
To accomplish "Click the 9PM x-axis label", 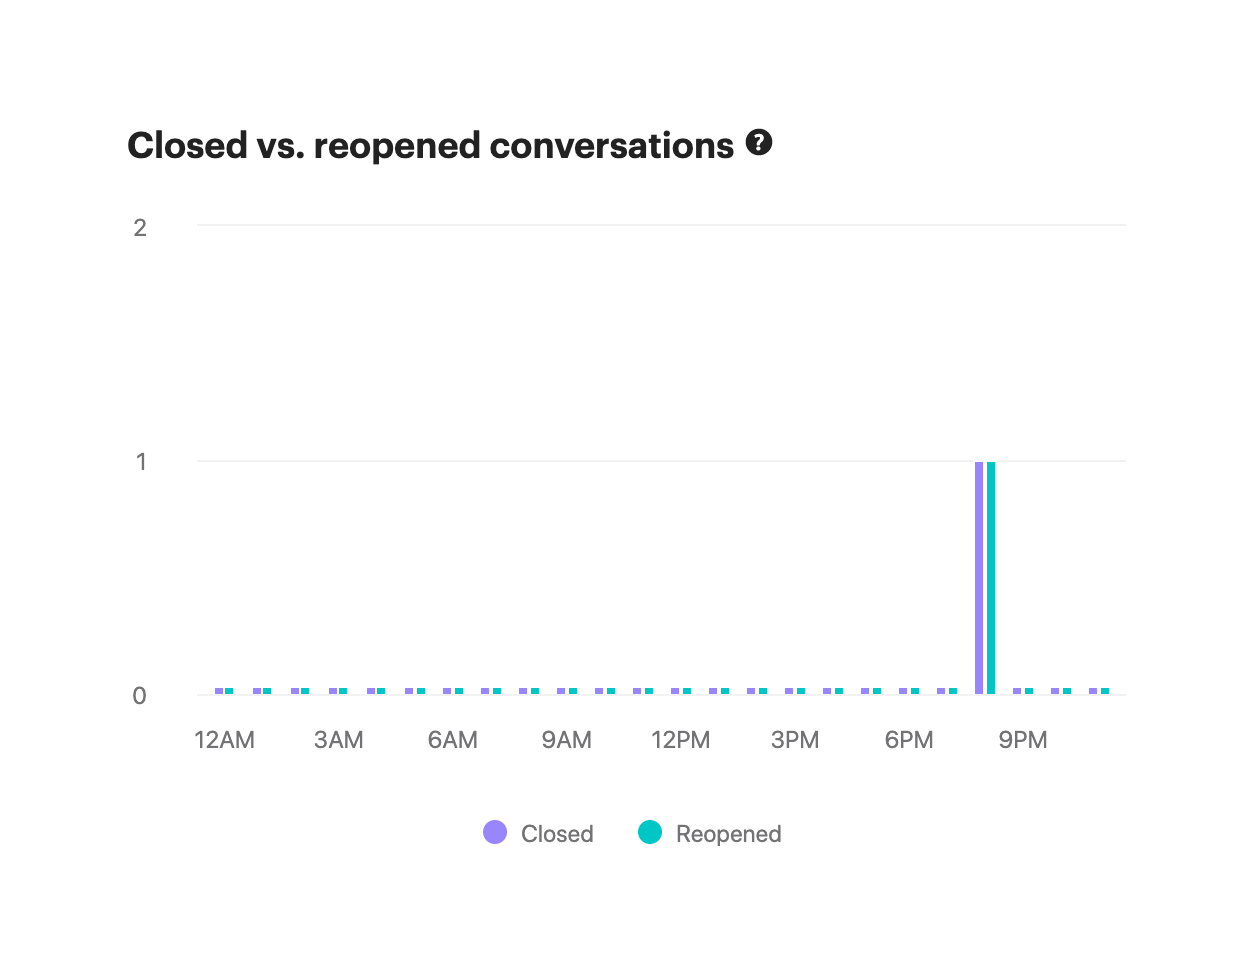I will tap(1023, 740).
